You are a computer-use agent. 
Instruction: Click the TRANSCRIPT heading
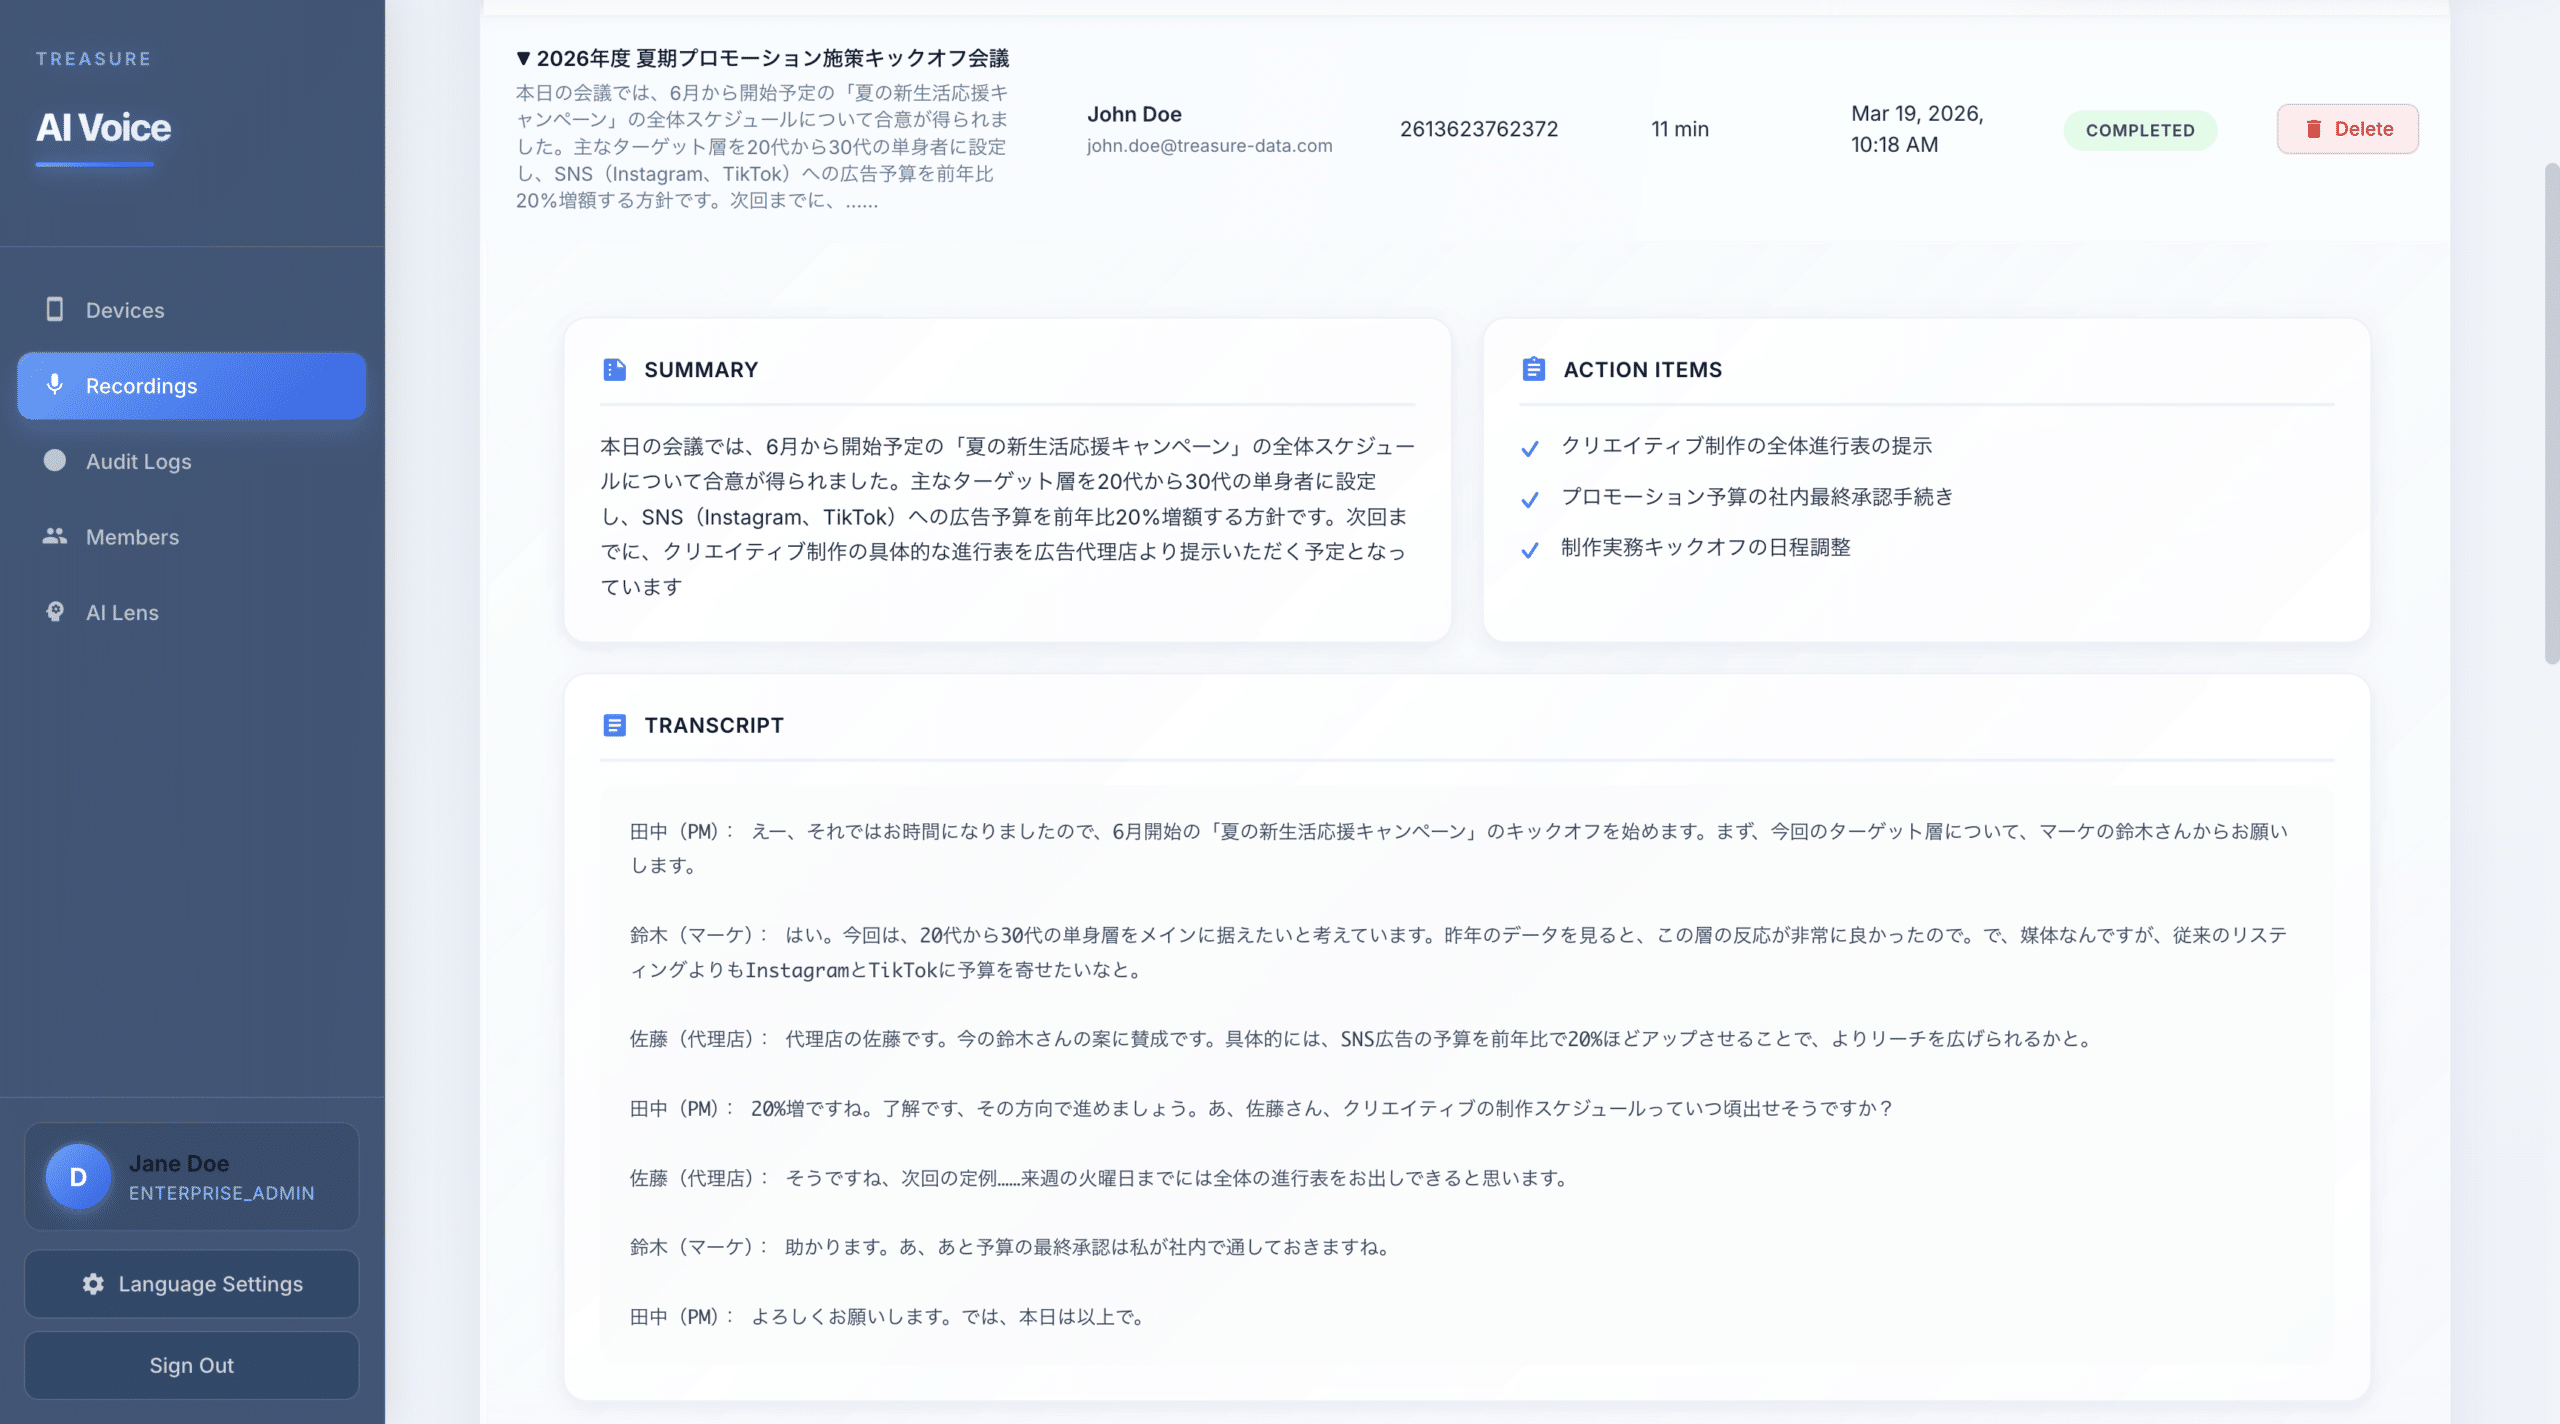714,725
